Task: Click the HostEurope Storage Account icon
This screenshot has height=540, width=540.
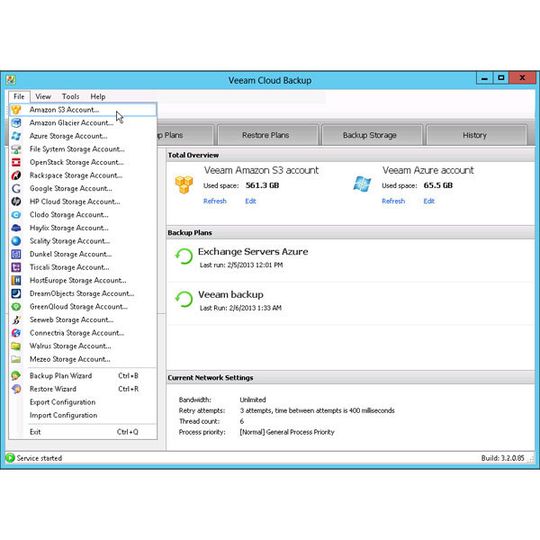Action: click(x=16, y=280)
